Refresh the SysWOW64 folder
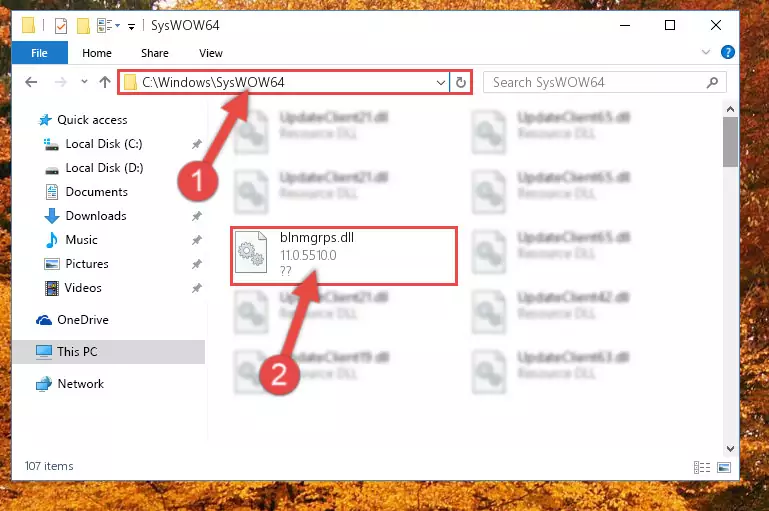769x511 pixels. (x=461, y=82)
